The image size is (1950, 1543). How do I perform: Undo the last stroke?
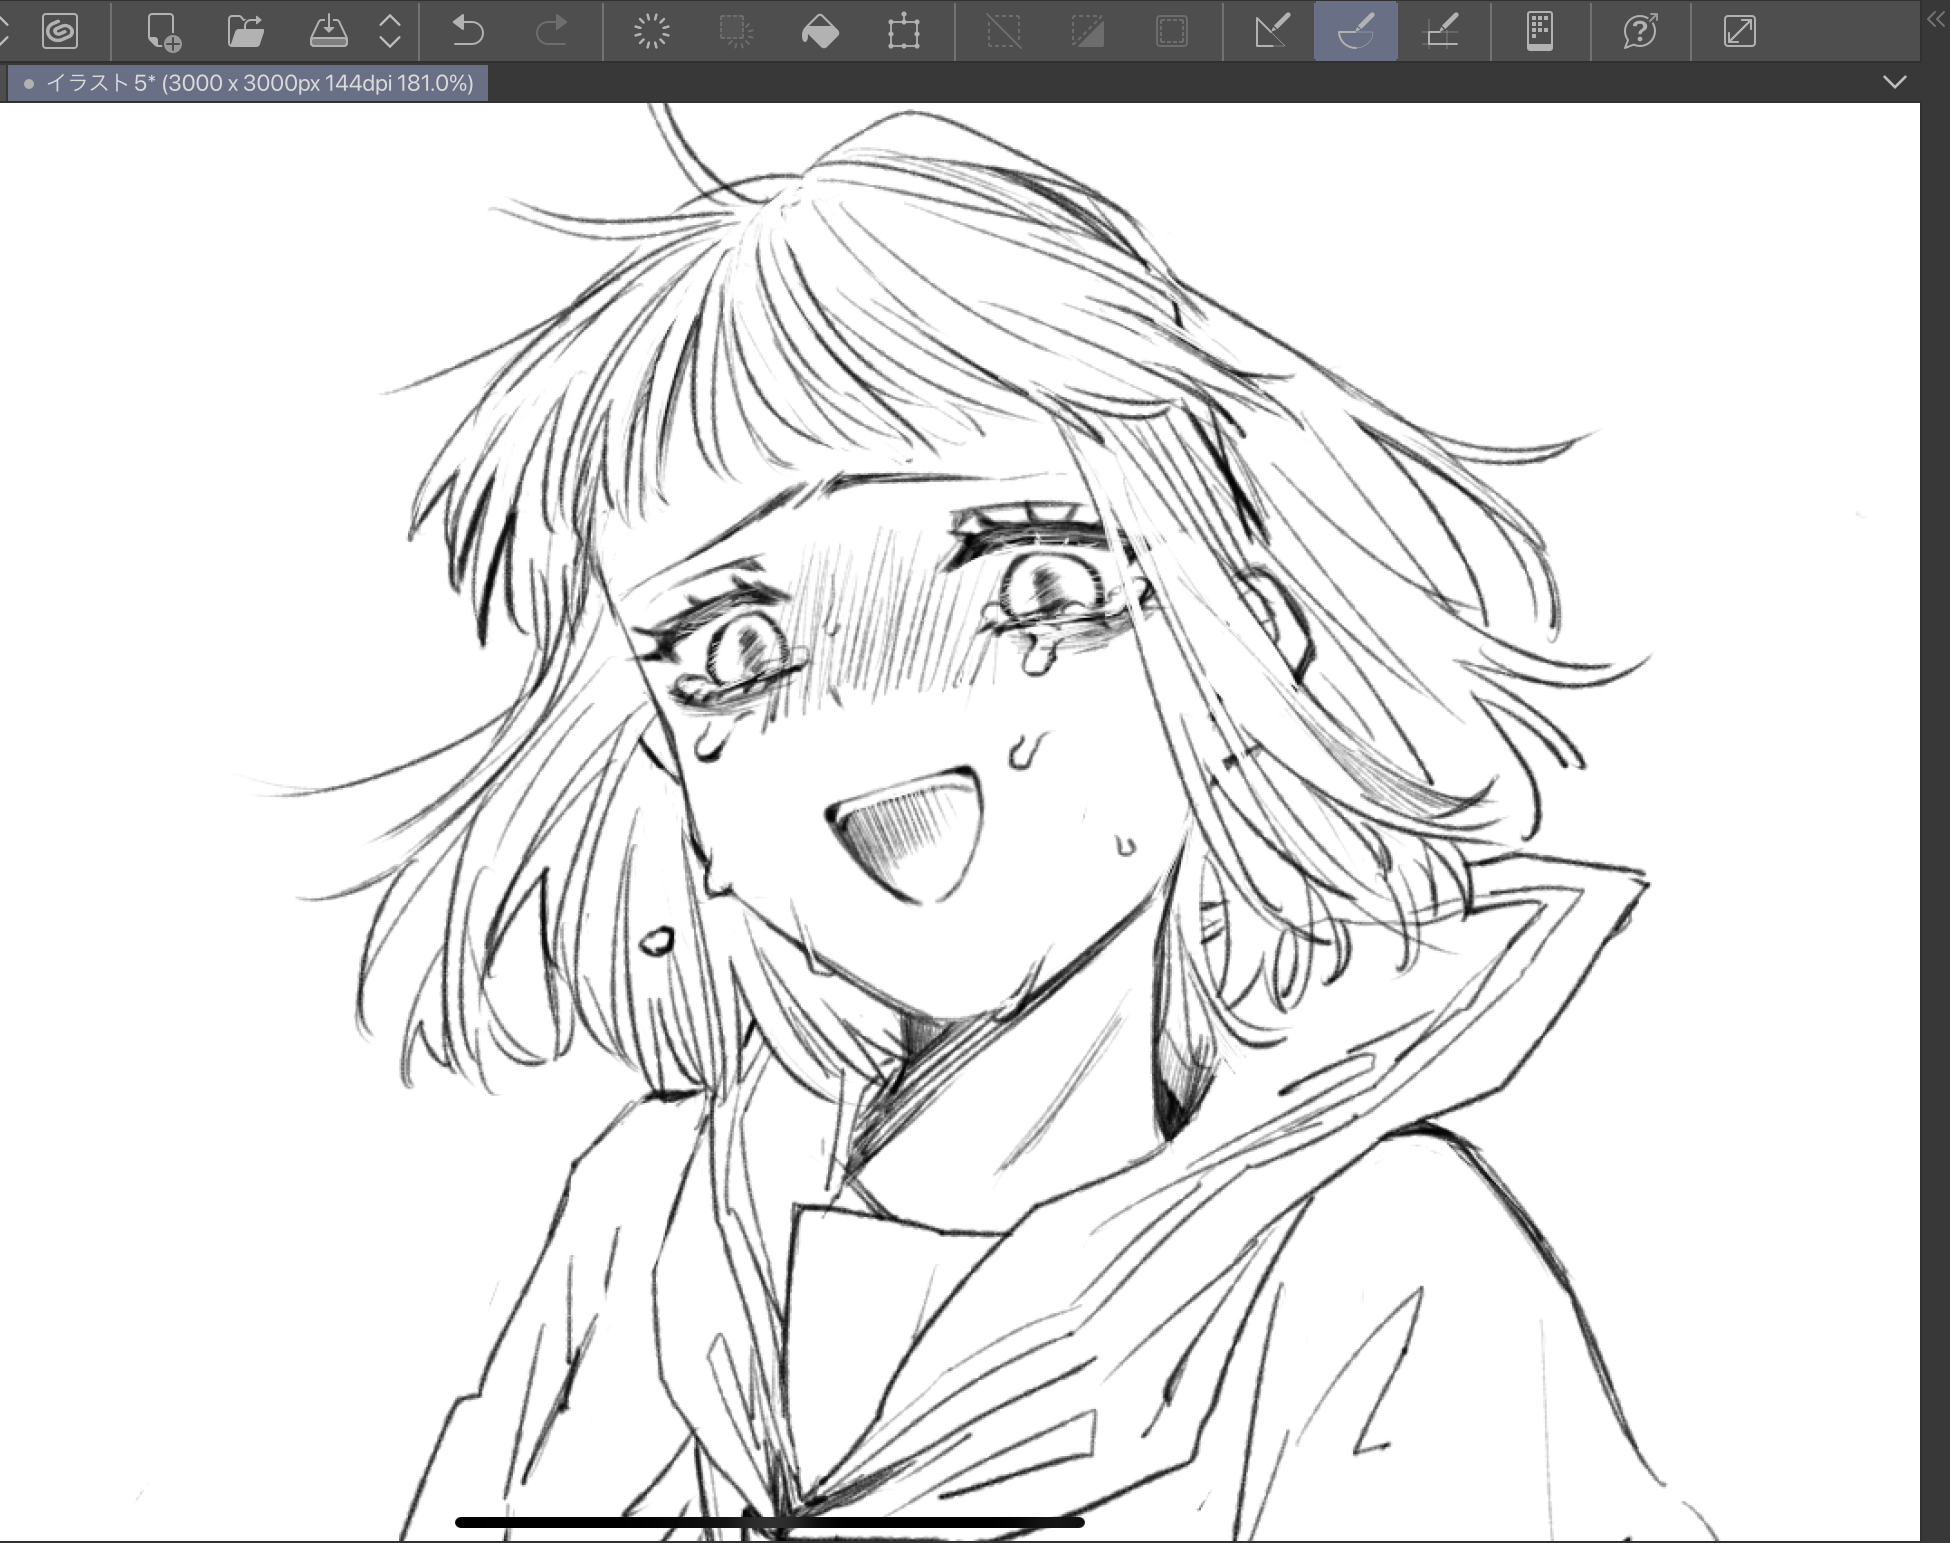click(467, 31)
